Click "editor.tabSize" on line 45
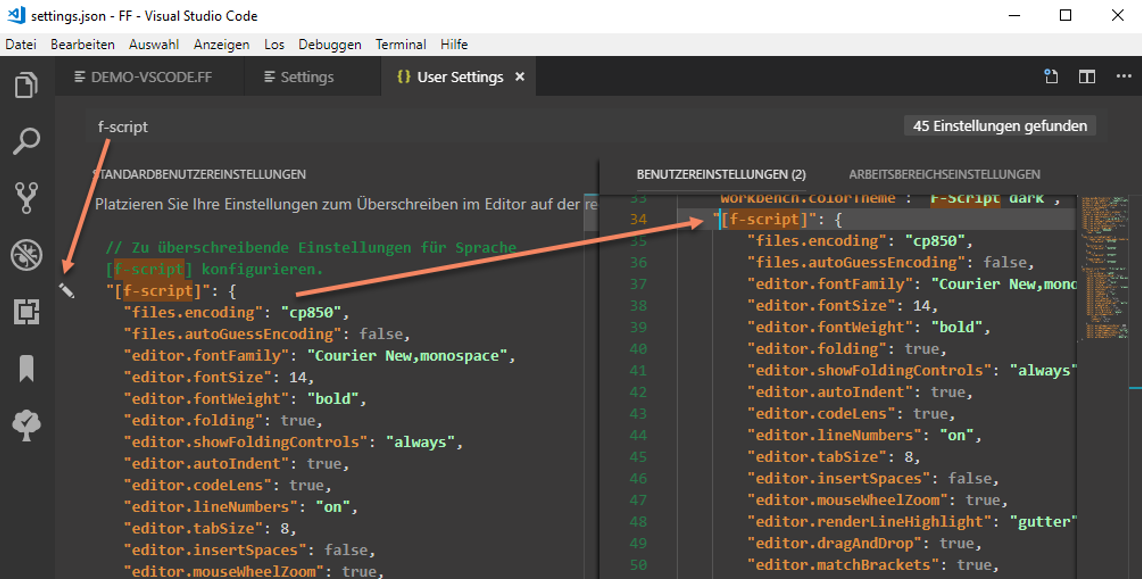The width and height of the screenshot is (1142, 579). coord(817,457)
